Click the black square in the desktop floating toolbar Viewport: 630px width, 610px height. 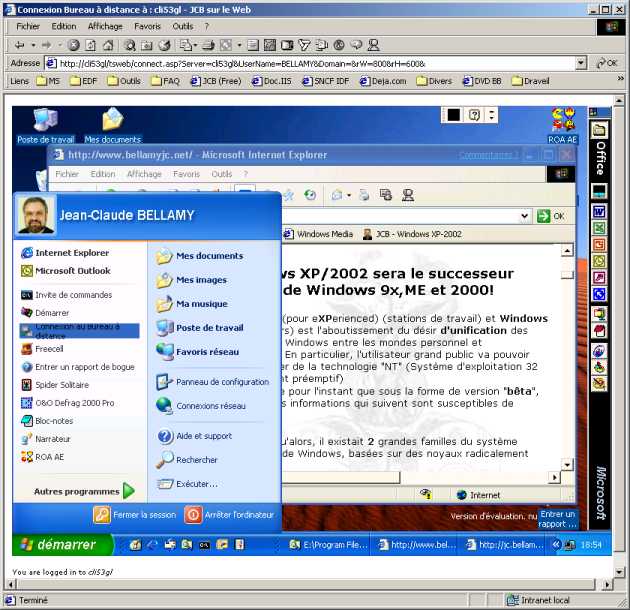pos(454,115)
